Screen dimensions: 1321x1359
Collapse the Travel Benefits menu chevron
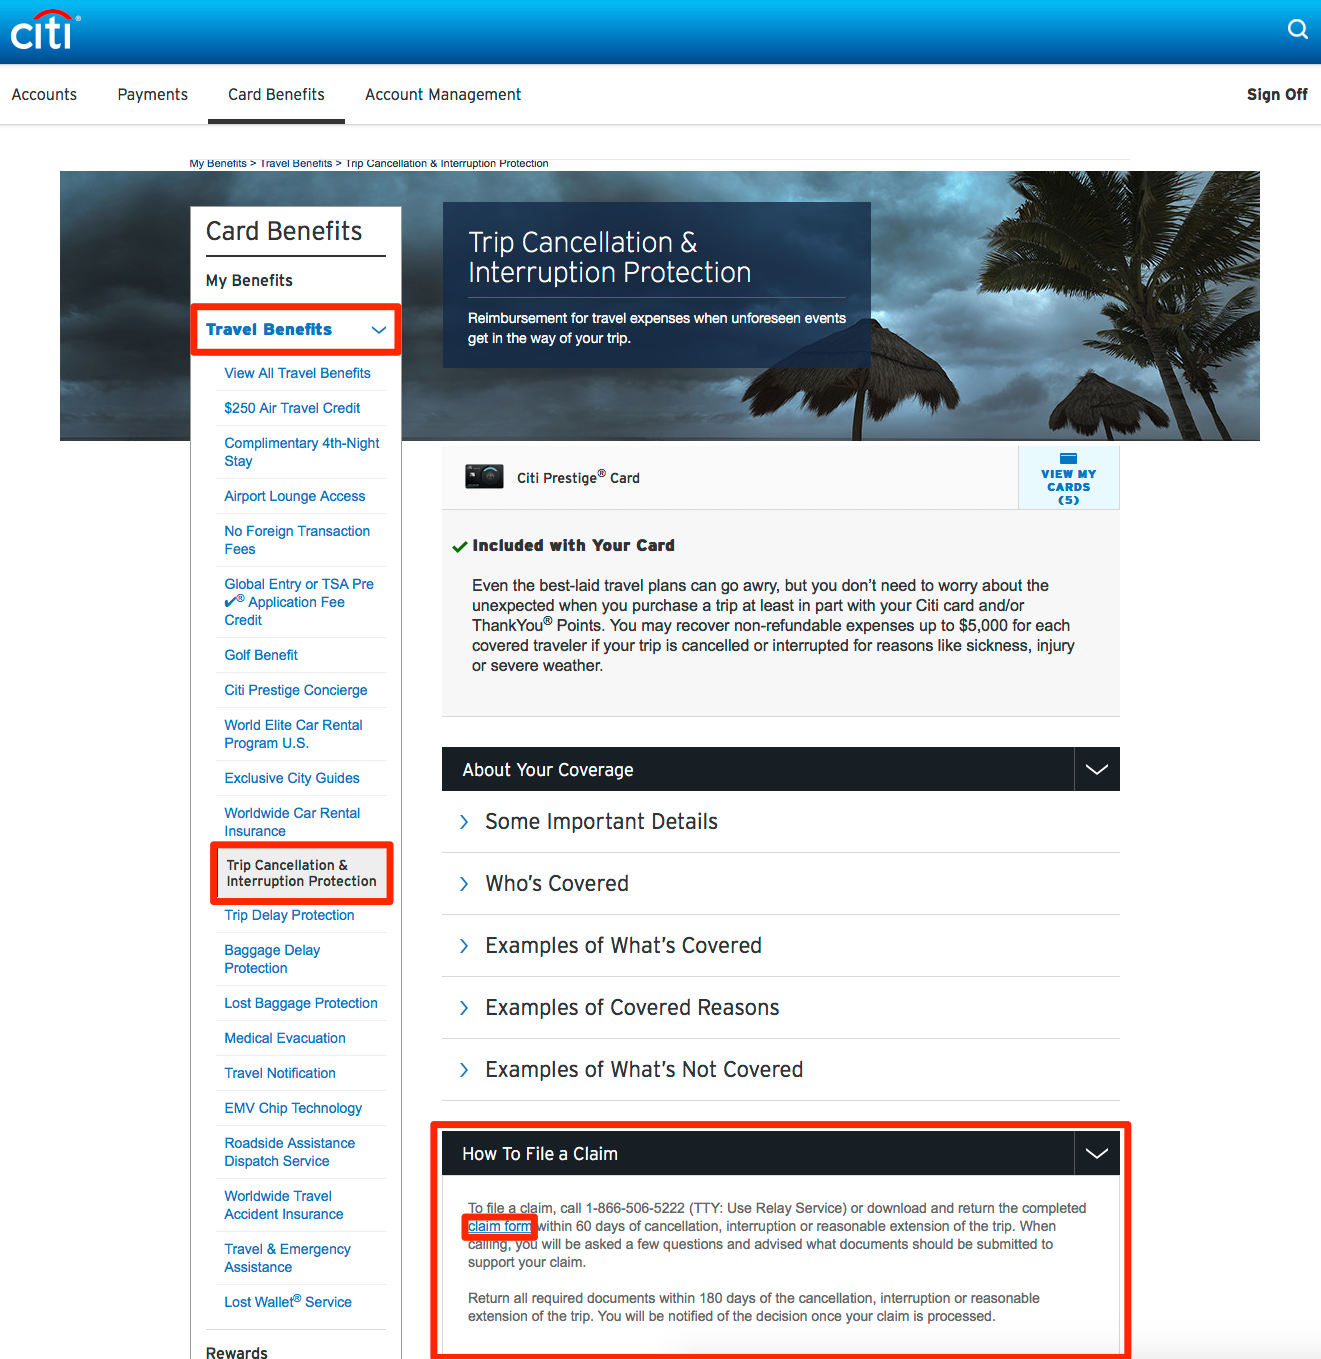[379, 330]
